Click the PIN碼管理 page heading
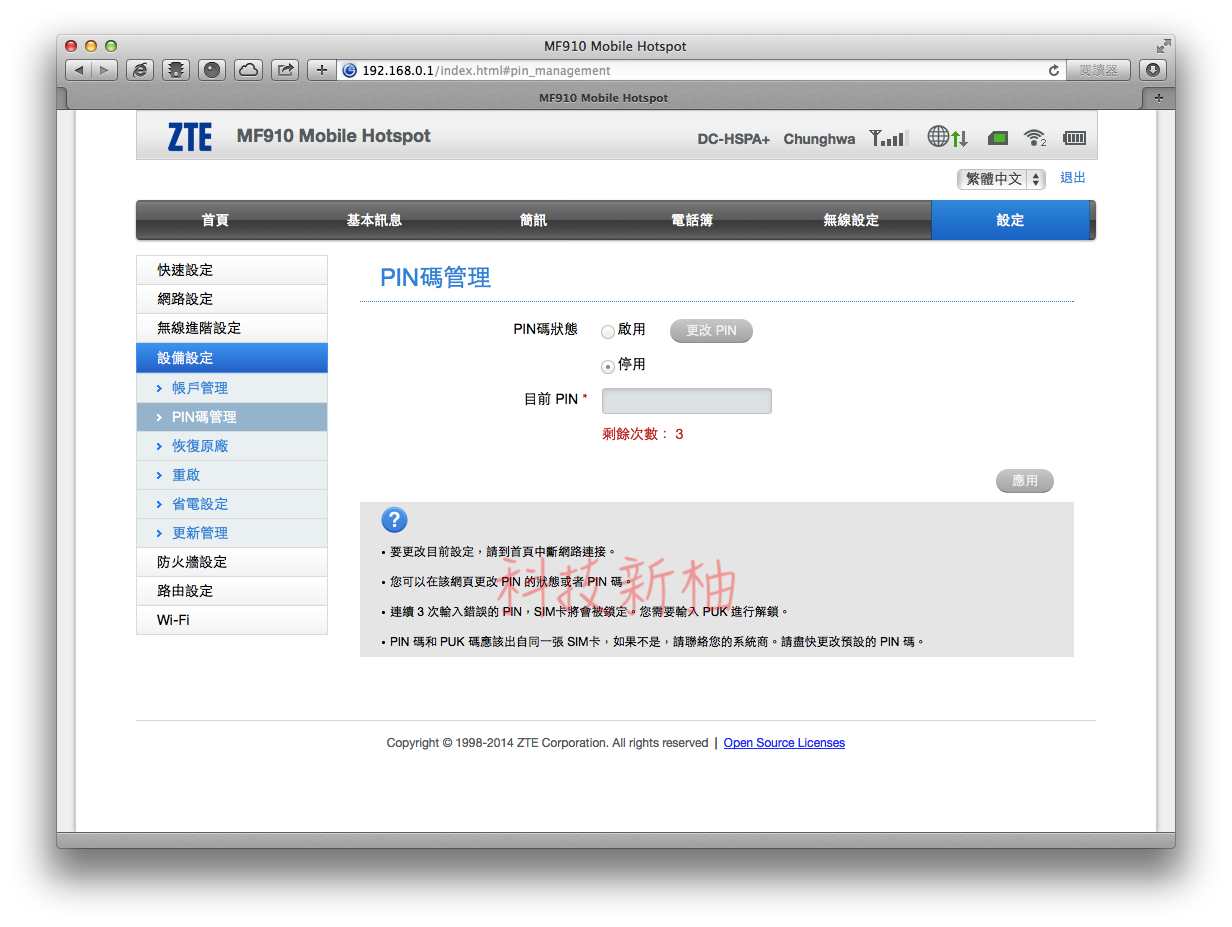Screen dimensions: 1232x927 coord(436,278)
